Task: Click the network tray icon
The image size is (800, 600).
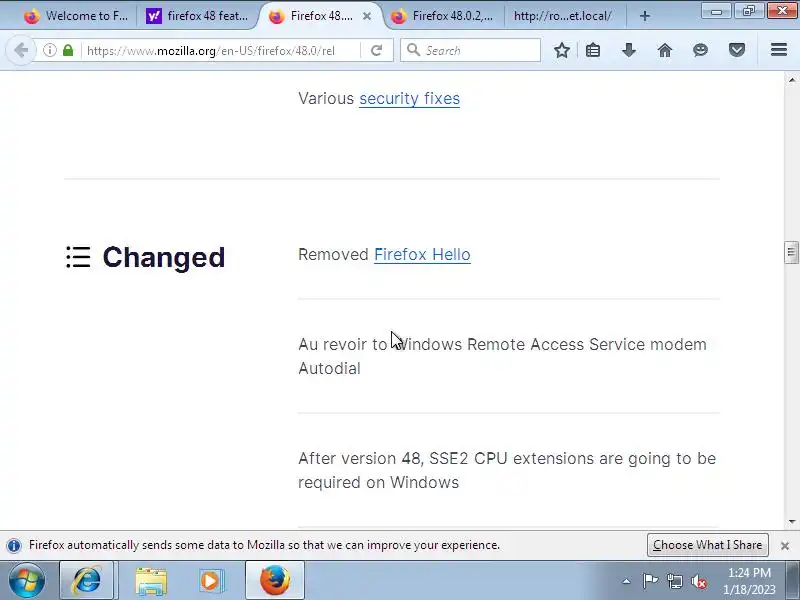Action: click(x=674, y=581)
